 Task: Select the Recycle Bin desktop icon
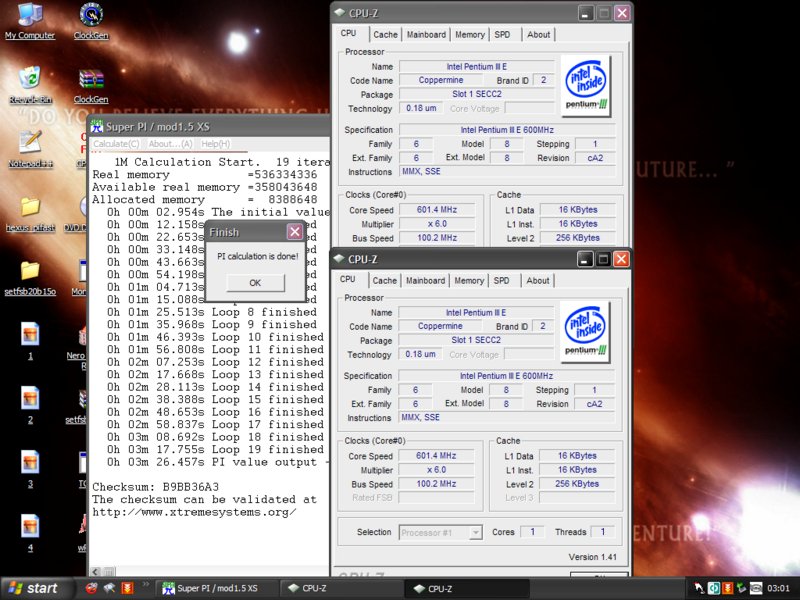[x=30, y=85]
